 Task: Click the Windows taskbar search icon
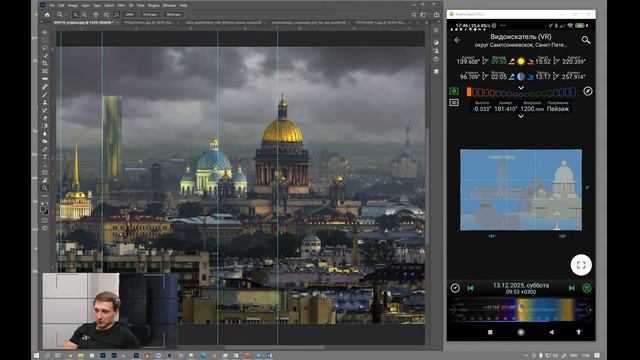click(x=47, y=356)
